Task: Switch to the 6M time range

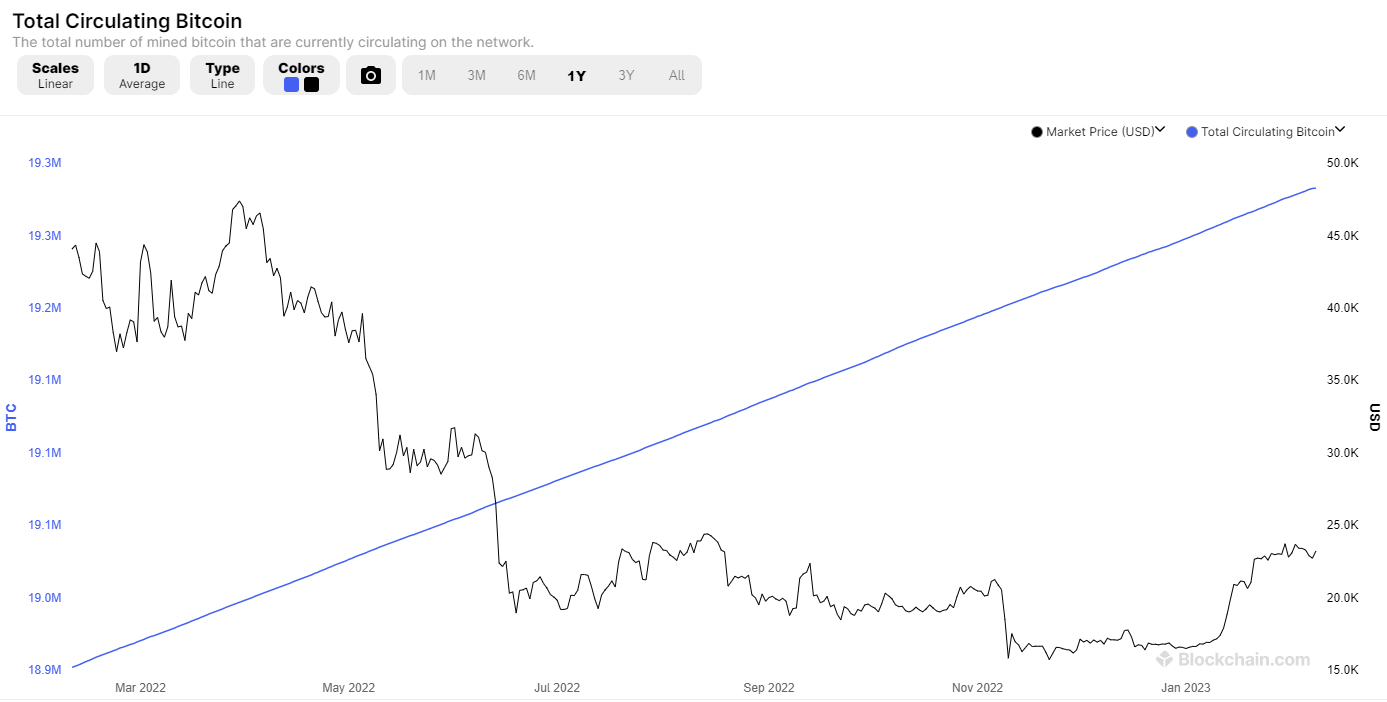Action: [x=526, y=75]
